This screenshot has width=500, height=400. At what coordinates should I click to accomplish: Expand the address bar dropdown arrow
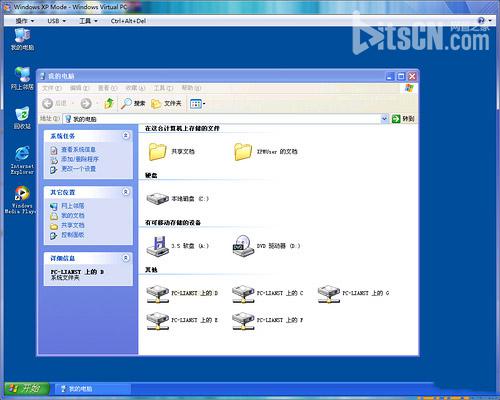tap(384, 119)
